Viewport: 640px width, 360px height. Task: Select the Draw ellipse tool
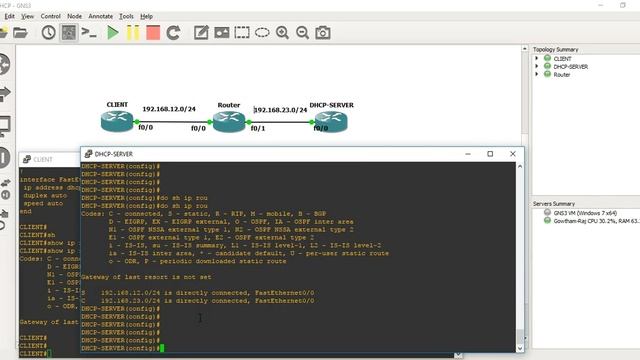[x=262, y=33]
